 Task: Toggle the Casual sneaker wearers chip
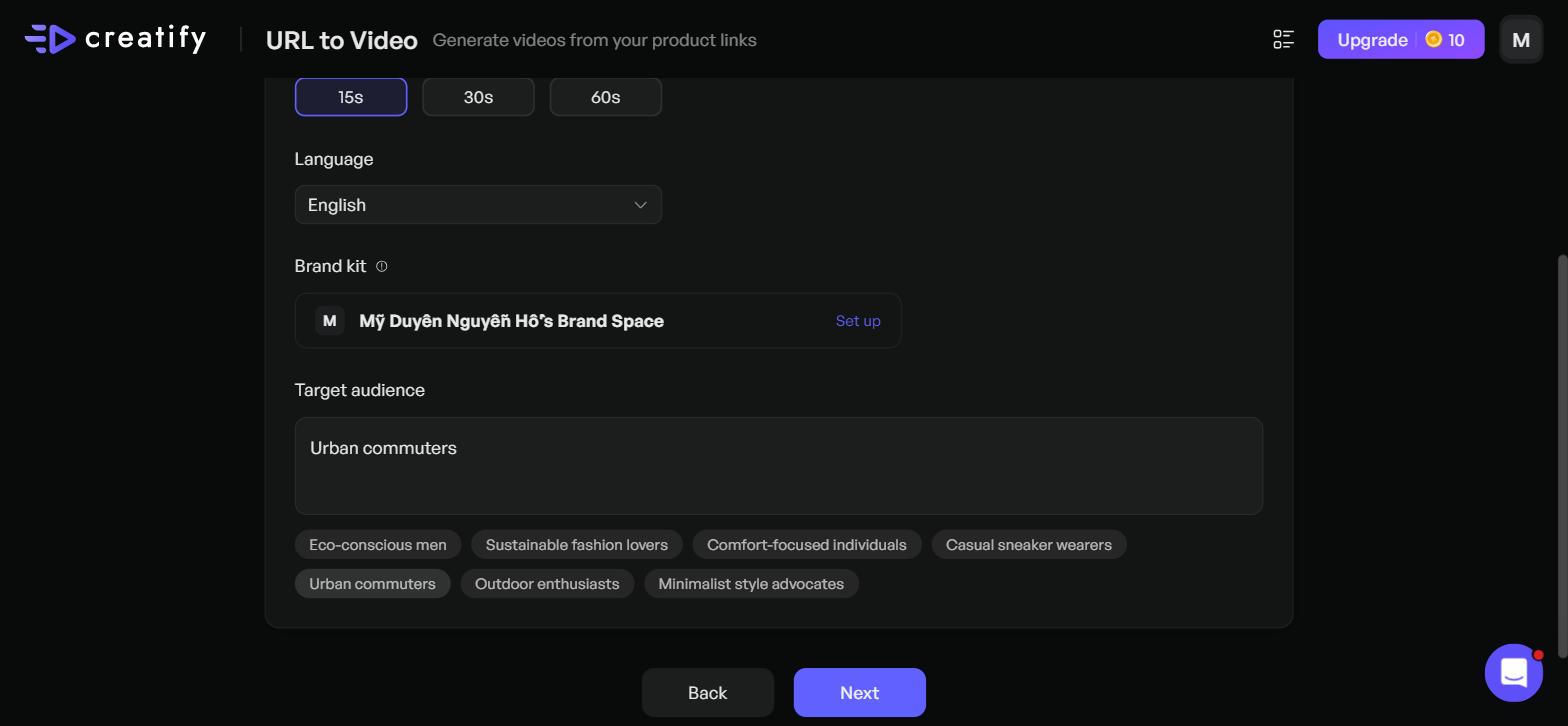click(x=1029, y=545)
